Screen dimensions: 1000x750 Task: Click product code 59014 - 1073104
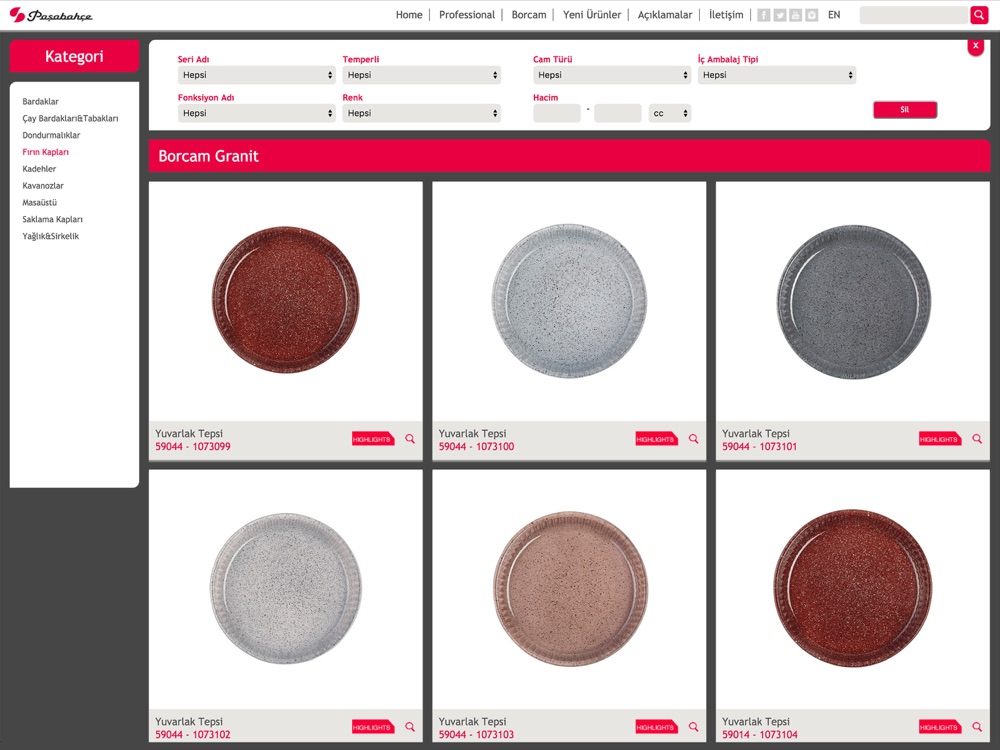[759, 735]
